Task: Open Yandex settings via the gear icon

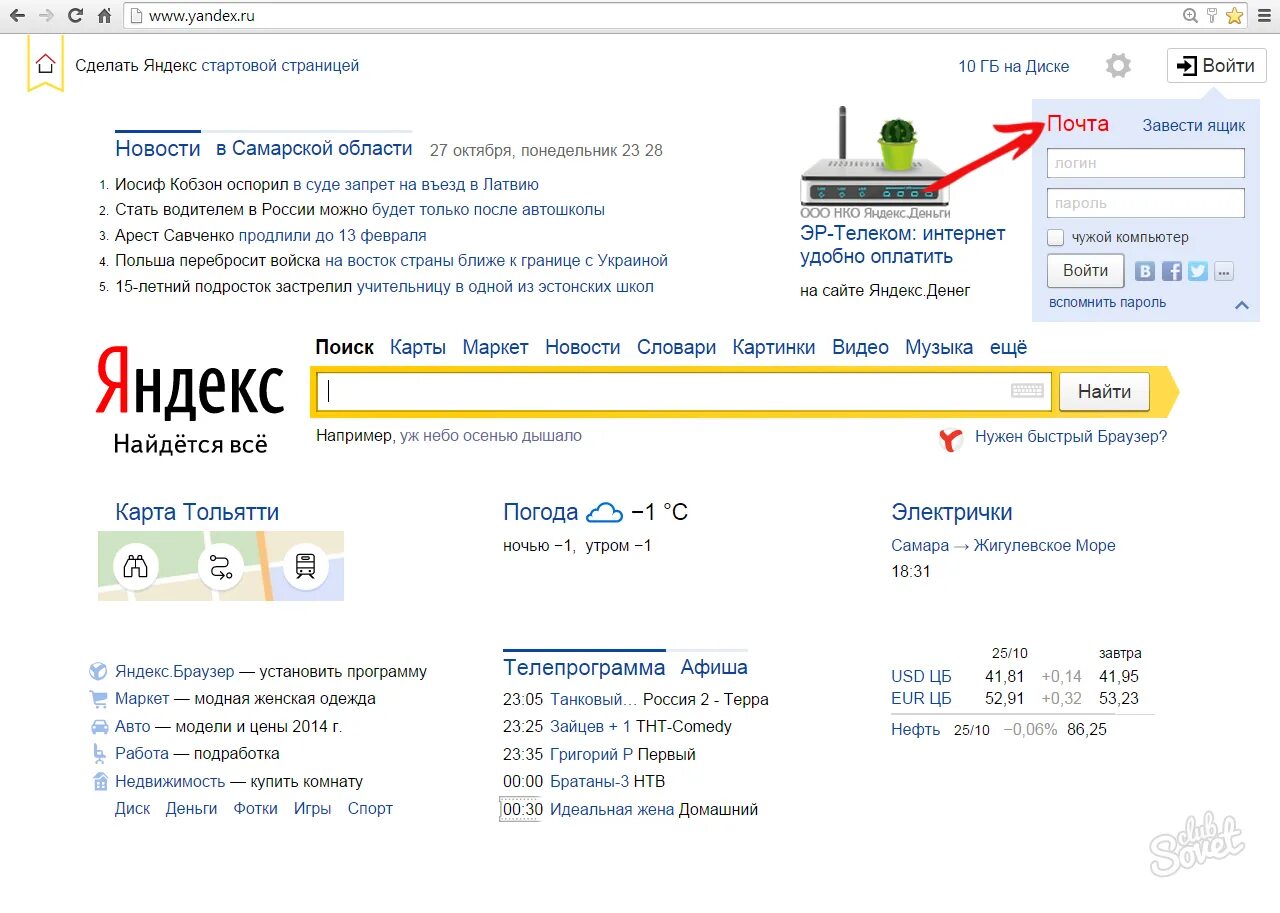Action: (1118, 66)
